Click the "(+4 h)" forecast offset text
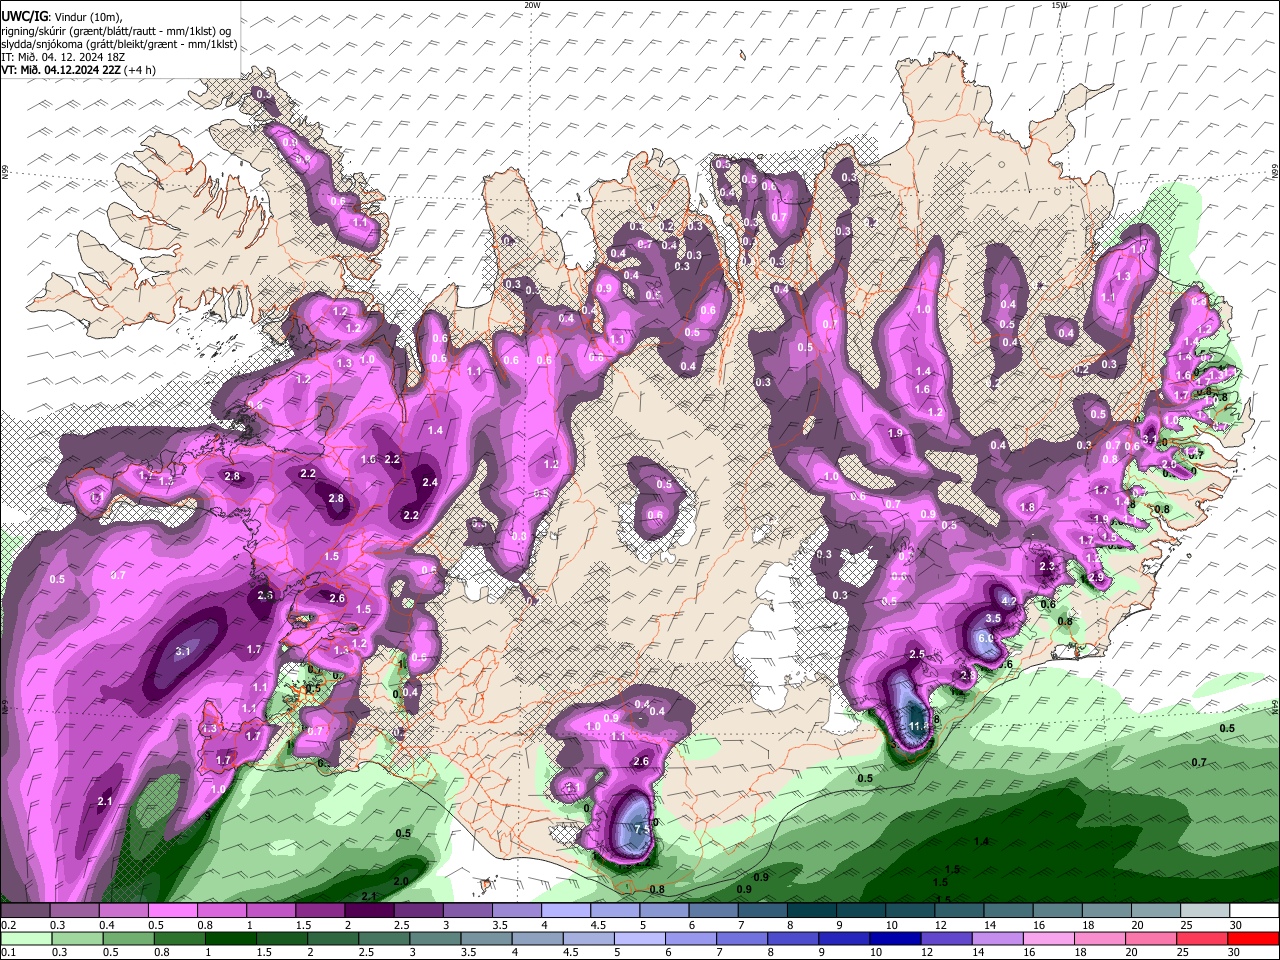 [x=138, y=71]
